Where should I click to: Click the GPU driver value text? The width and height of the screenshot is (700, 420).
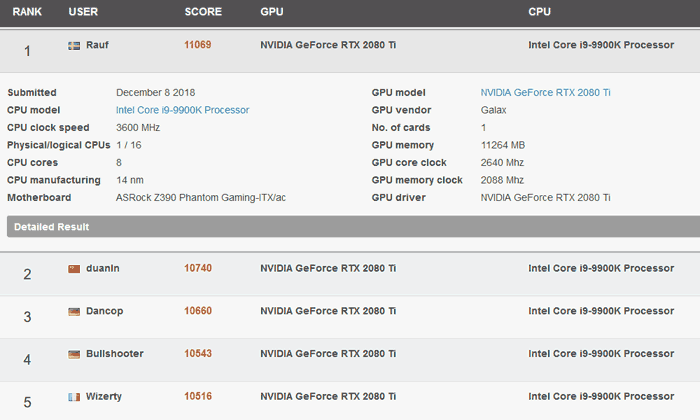[545, 198]
